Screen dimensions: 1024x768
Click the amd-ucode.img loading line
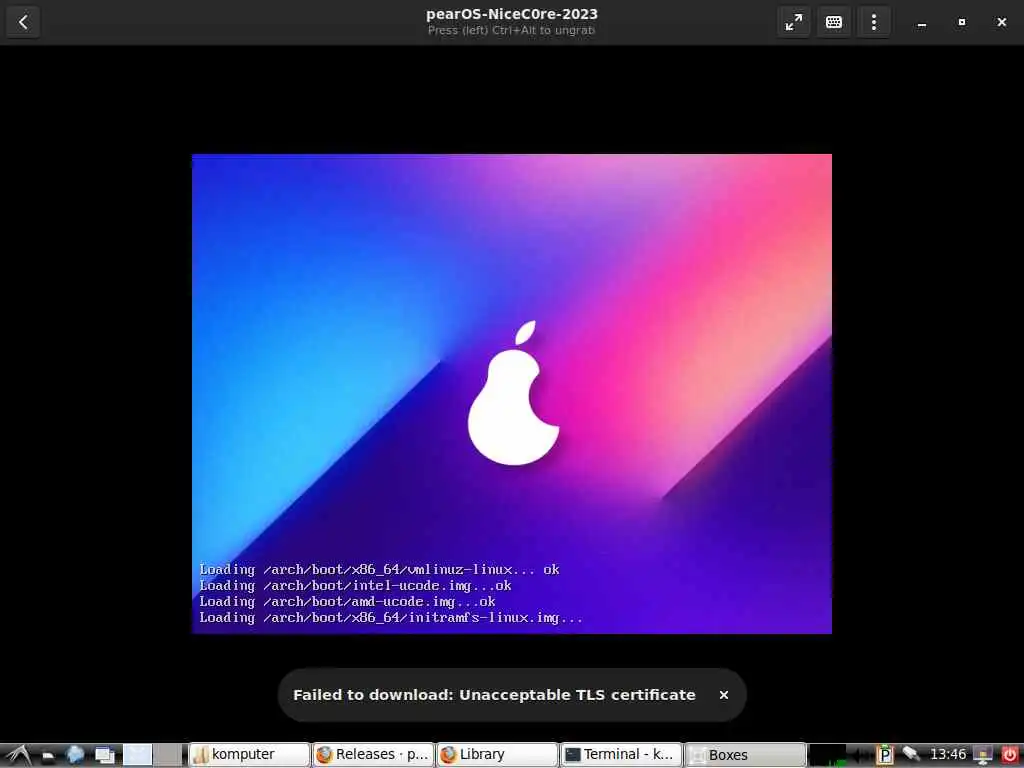[347, 601]
